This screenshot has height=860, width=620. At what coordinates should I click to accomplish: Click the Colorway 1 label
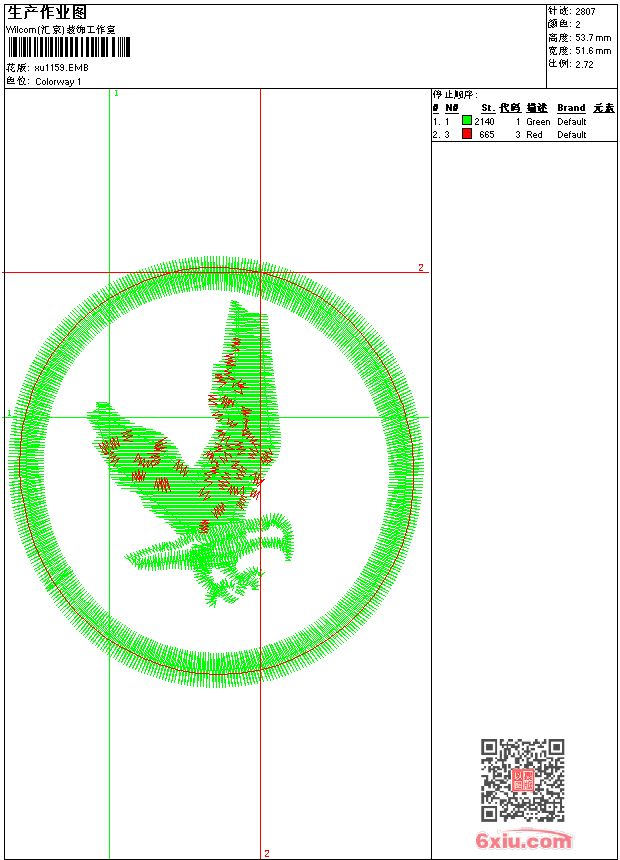click(x=58, y=82)
